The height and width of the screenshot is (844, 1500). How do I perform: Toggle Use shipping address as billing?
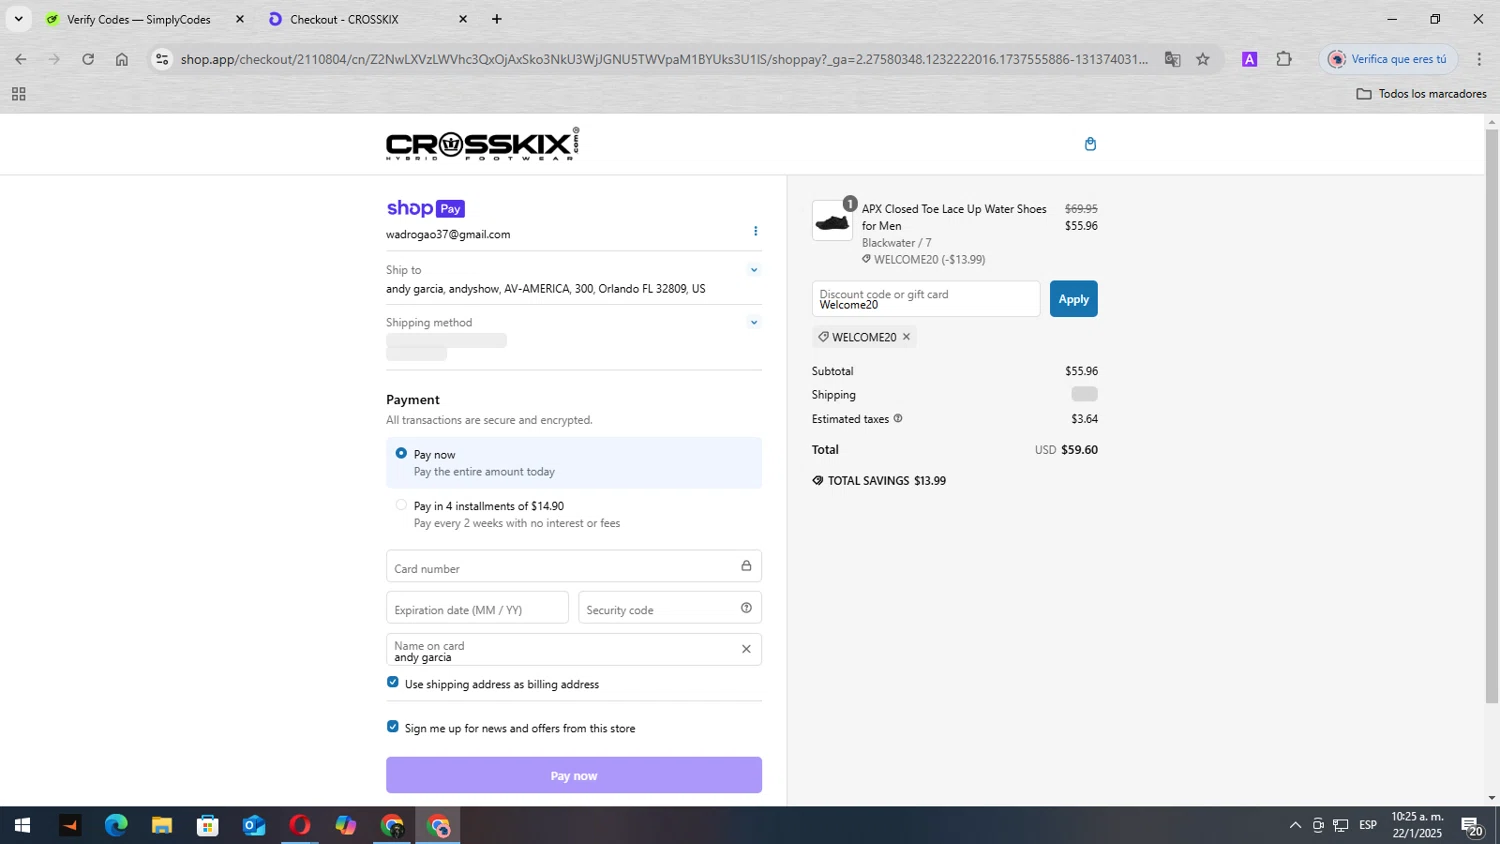tap(393, 682)
